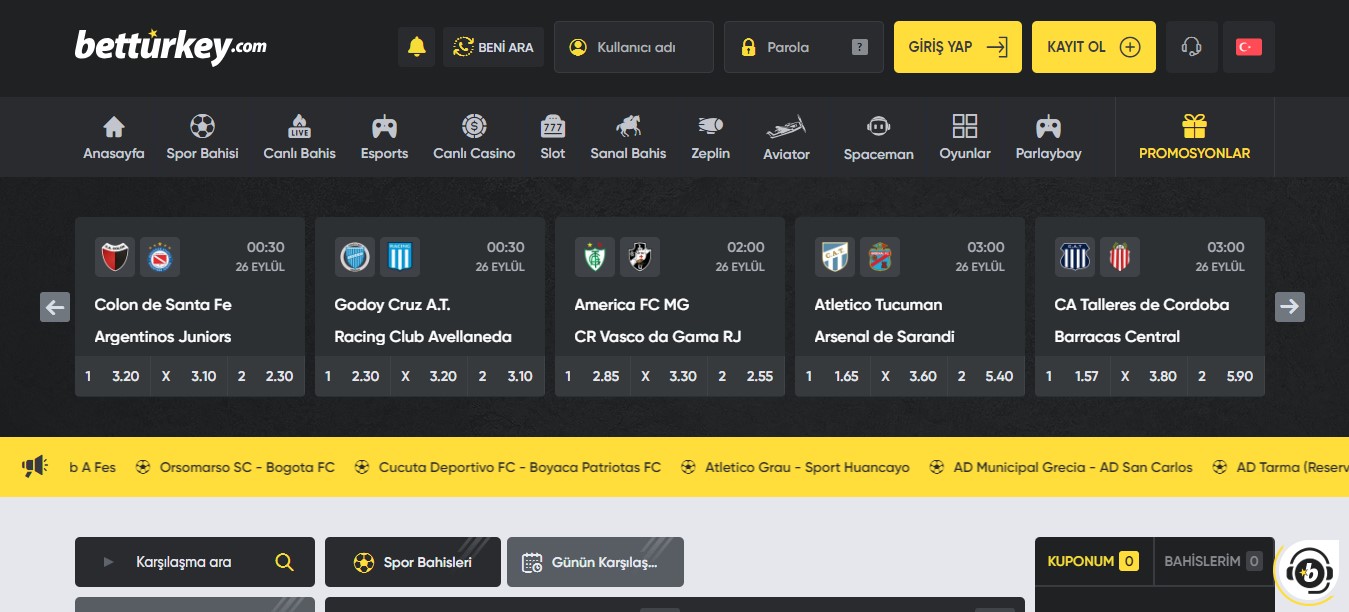Show next matches with right arrow
This screenshot has width=1349, height=612.
[1290, 307]
